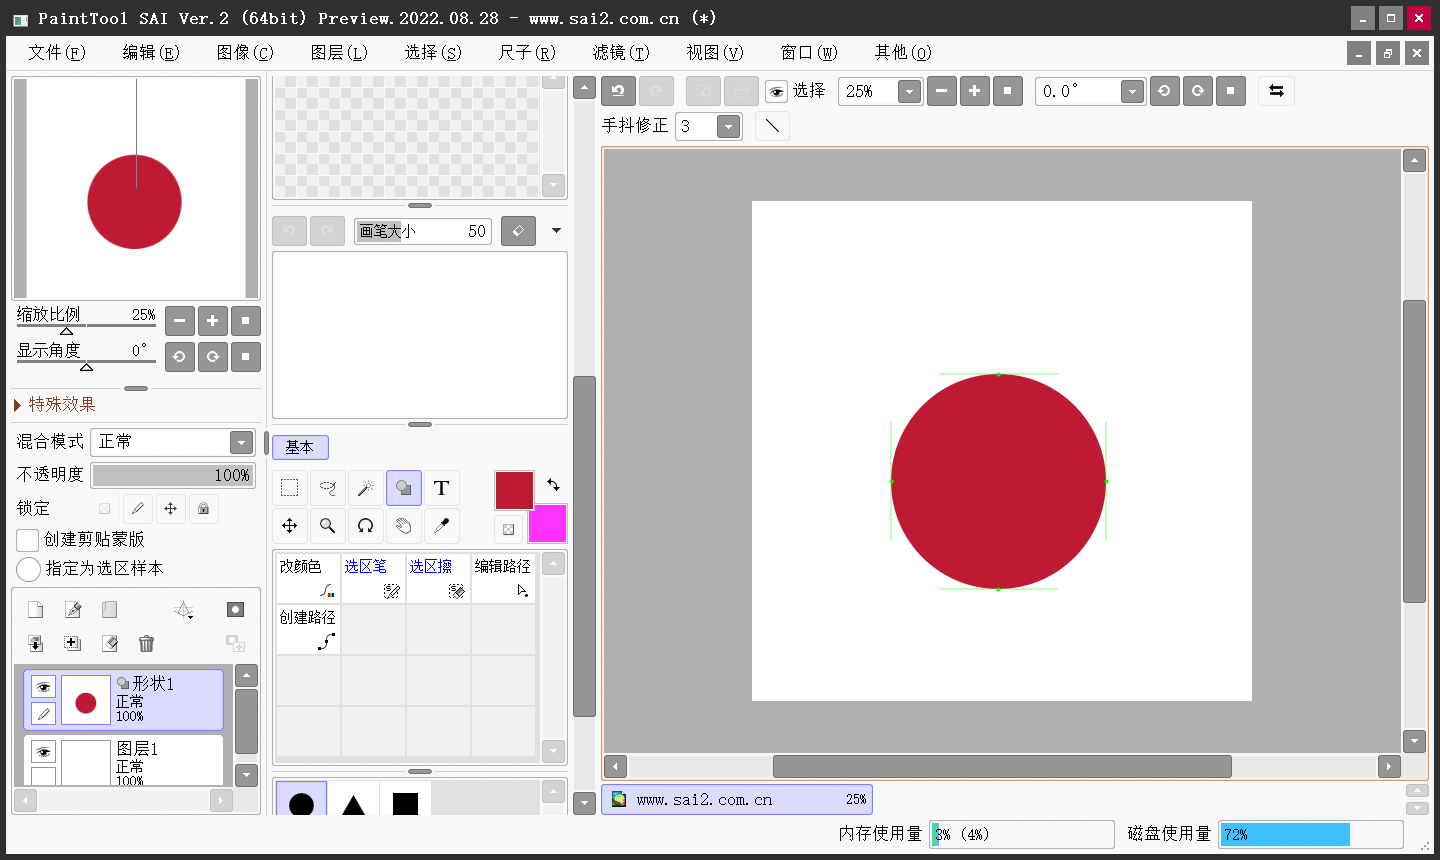
Task: Choose the 选区擦 tool
Action: coord(438,578)
